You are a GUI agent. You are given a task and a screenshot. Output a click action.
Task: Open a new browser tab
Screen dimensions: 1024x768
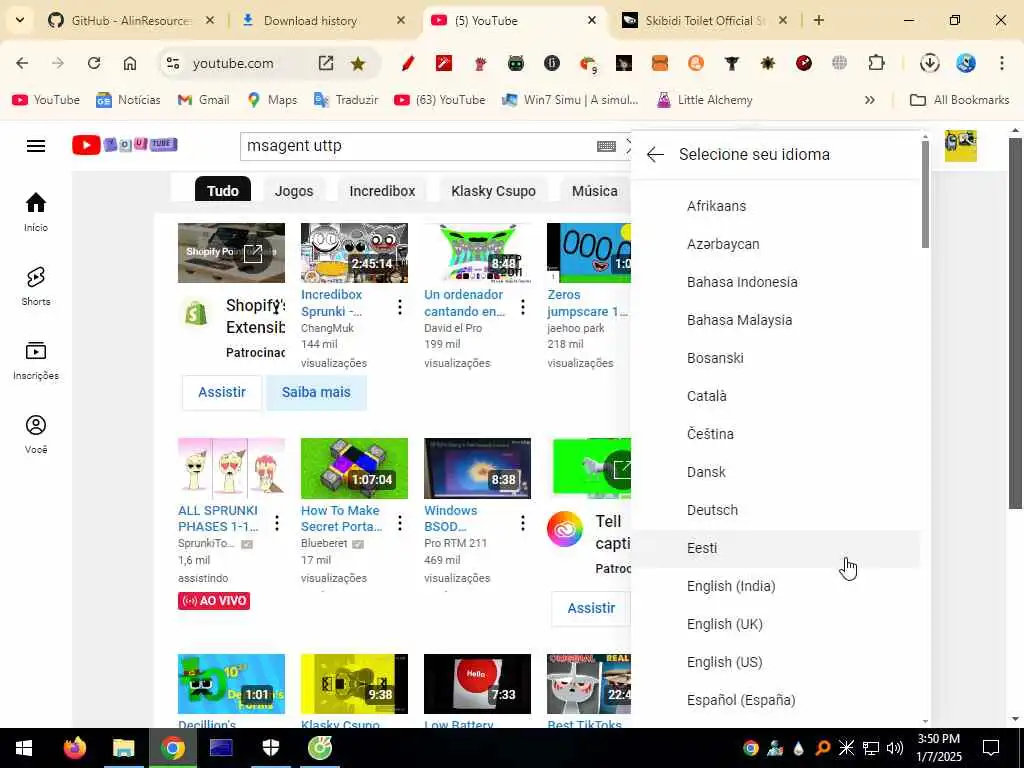pos(818,20)
